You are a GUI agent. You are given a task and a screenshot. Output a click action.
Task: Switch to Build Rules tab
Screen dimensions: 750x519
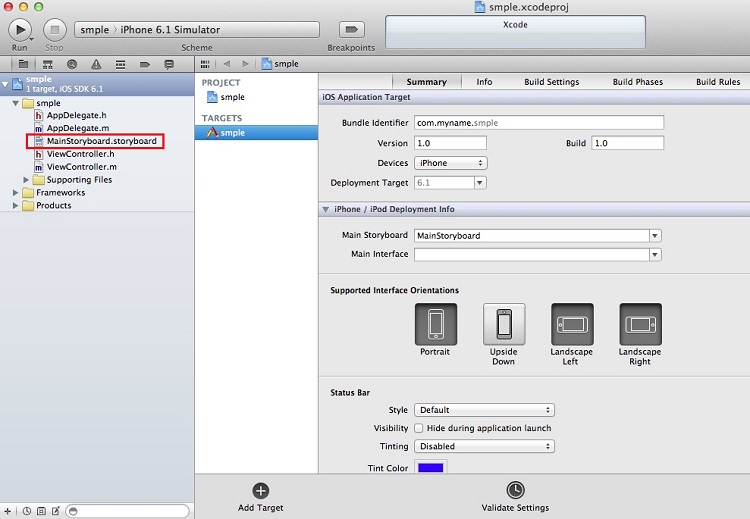718,82
